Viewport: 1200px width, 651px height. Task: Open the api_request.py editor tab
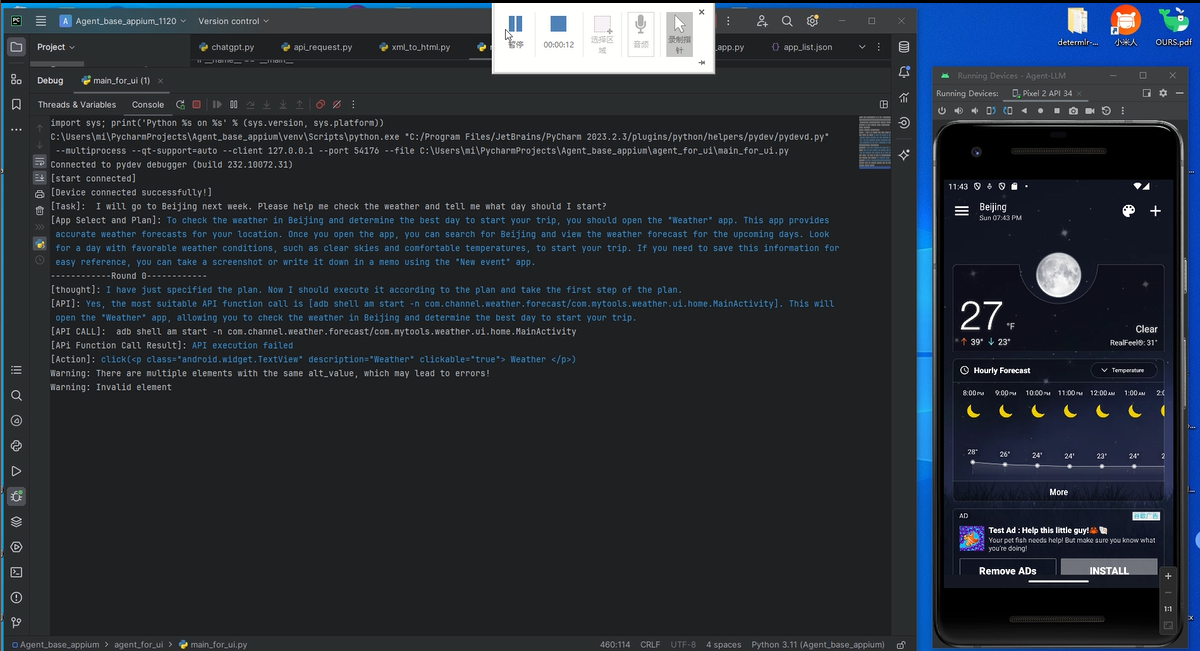pos(315,47)
